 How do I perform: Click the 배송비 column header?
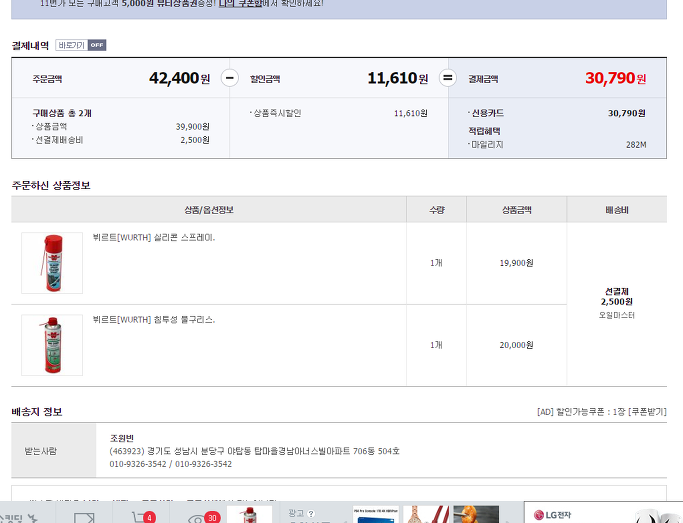tap(617, 210)
